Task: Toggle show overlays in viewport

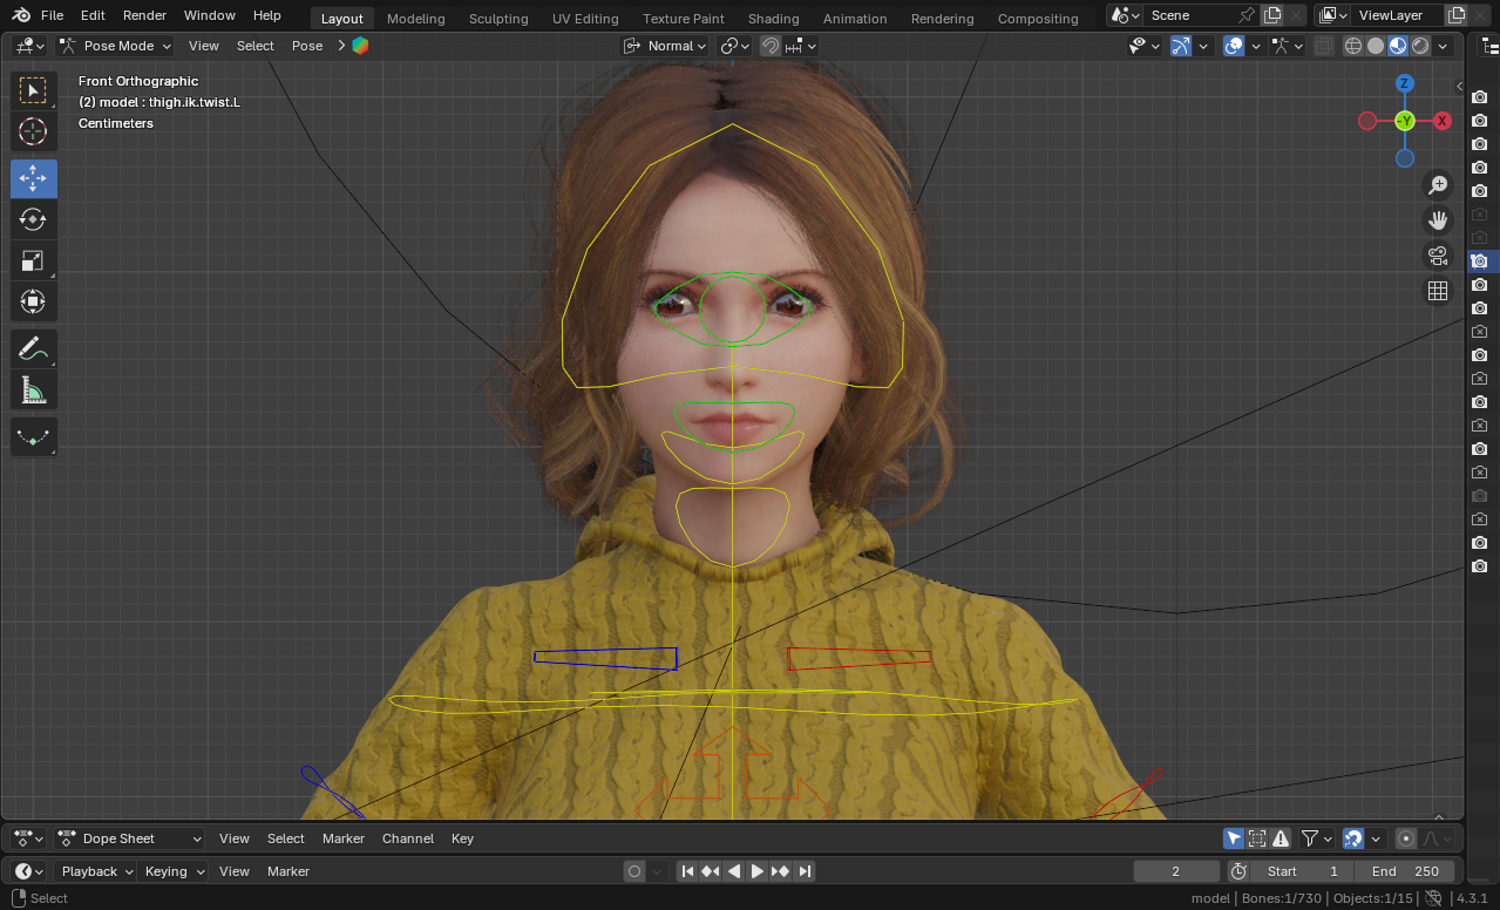Action: pyautogui.click(x=1233, y=46)
